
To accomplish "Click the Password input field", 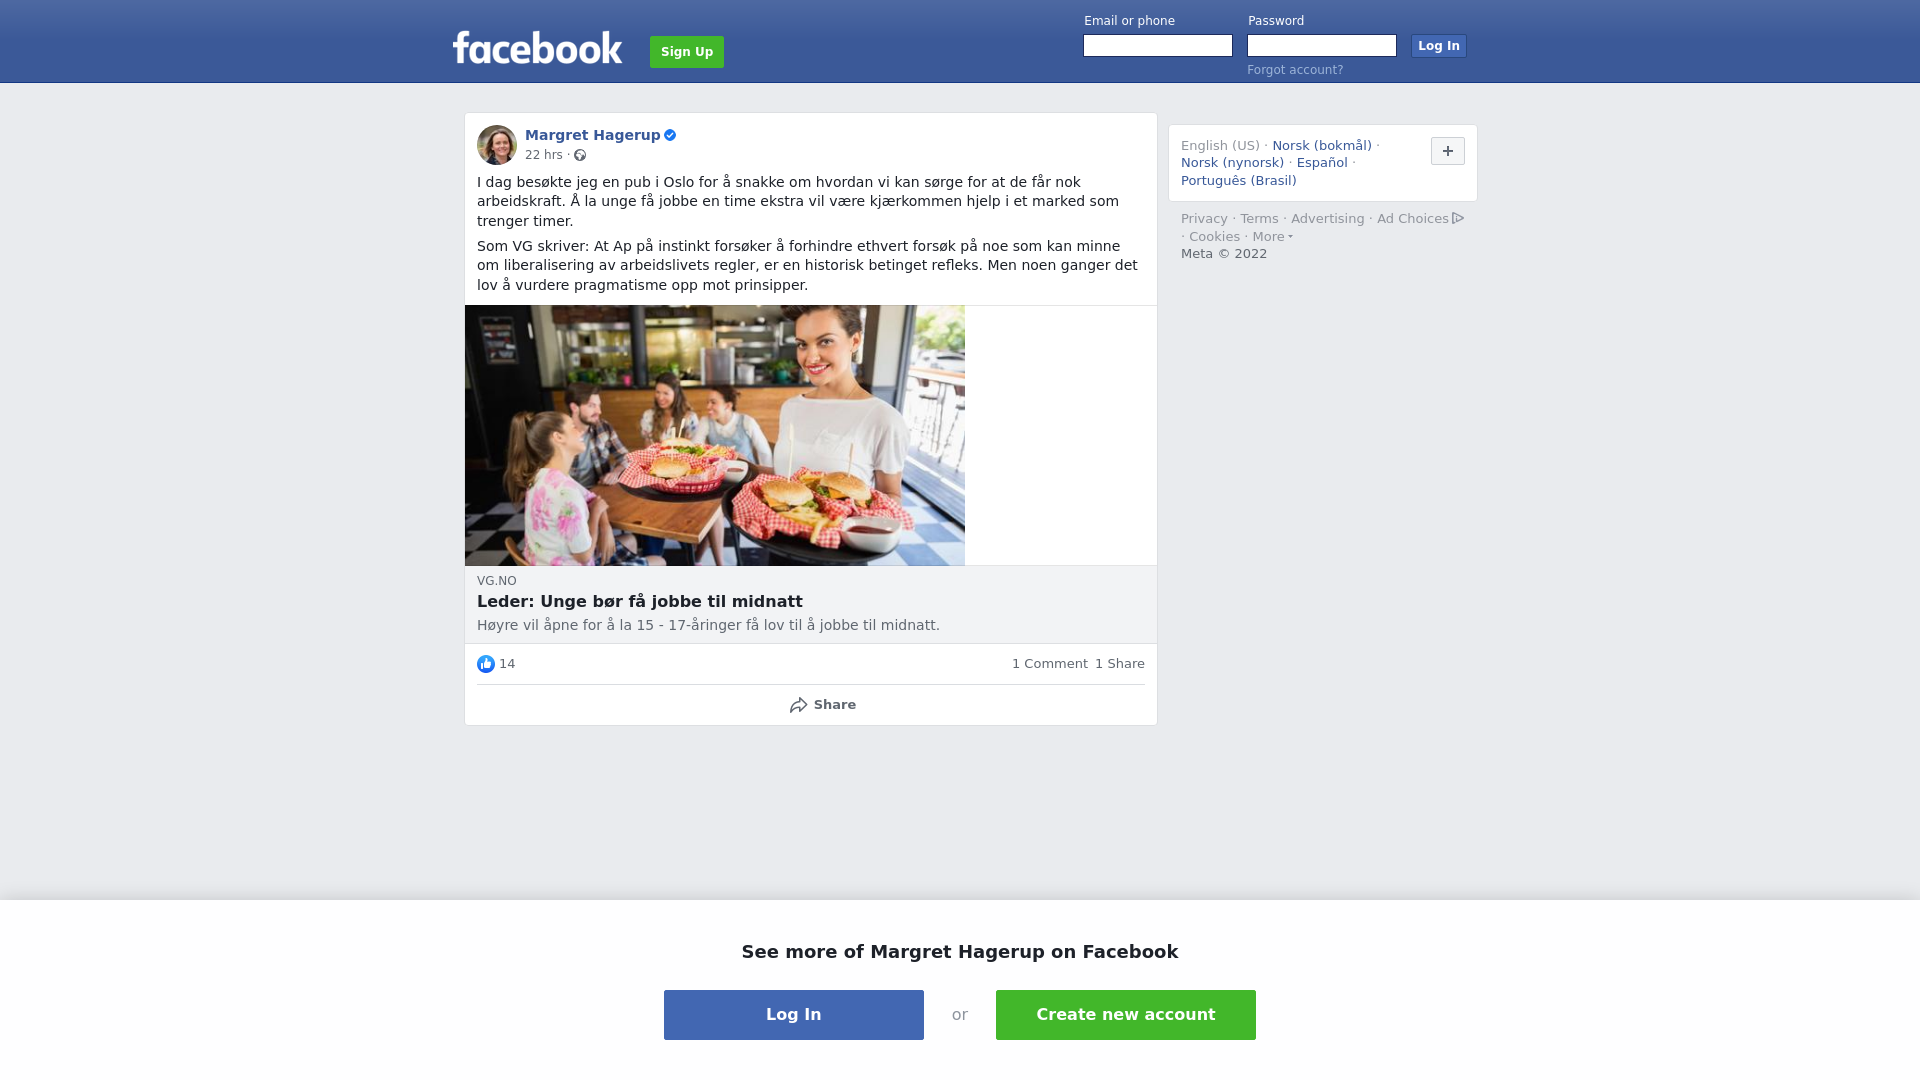I will (1322, 46).
